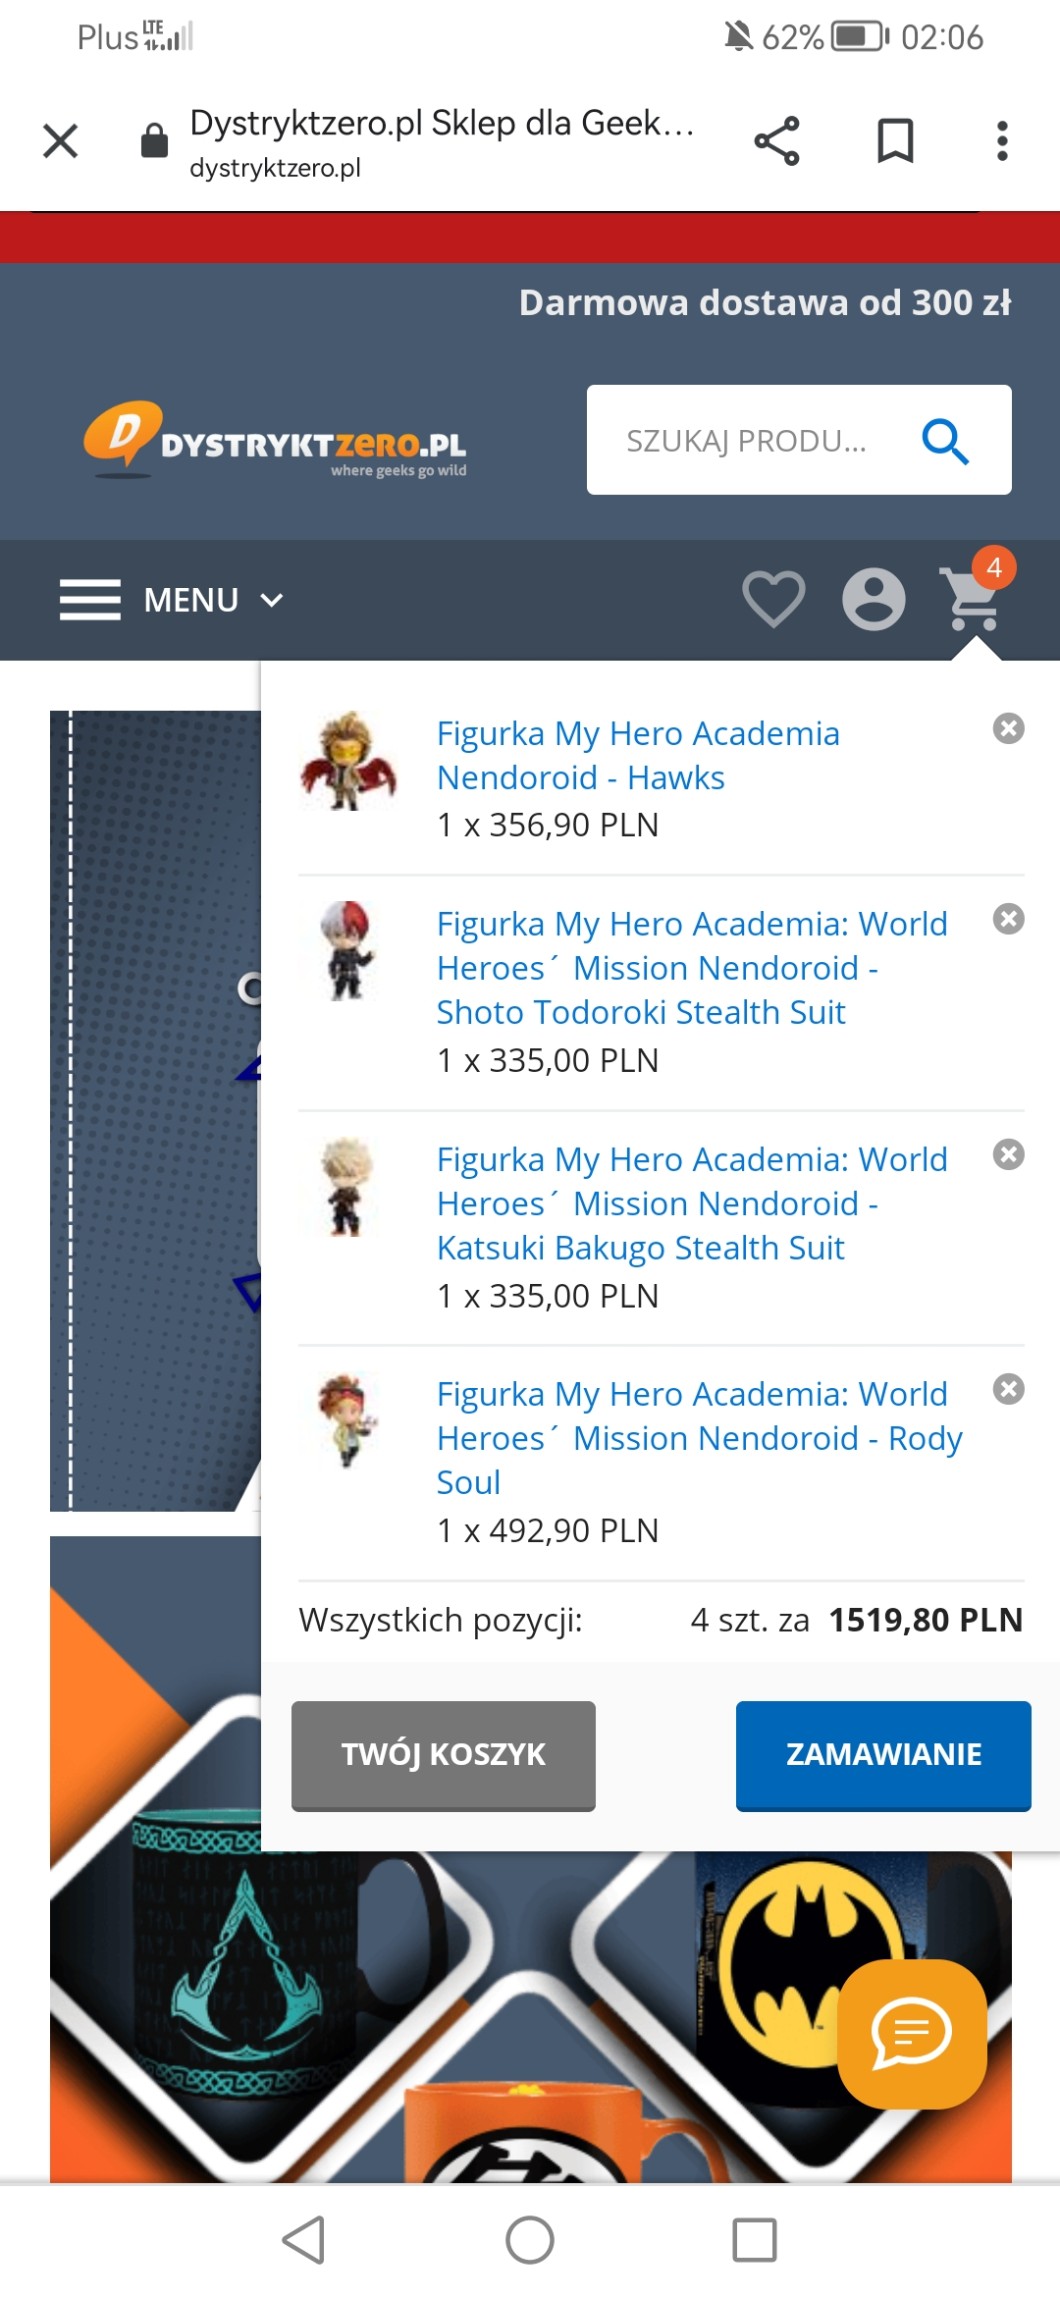Remove Katsuki Bakugo figure from cart
This screenshot has height=2297, width=1060.
point(1008,1155)
